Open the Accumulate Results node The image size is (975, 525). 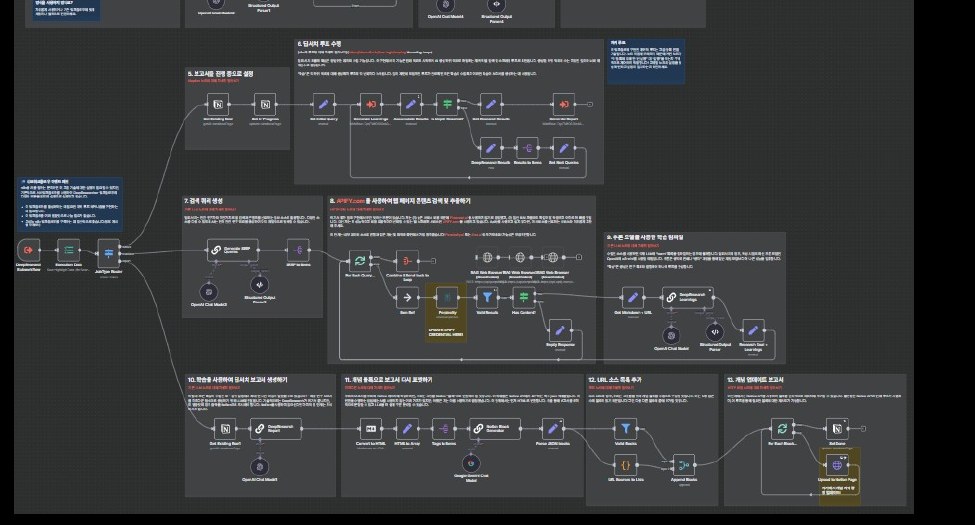(410, 105)
